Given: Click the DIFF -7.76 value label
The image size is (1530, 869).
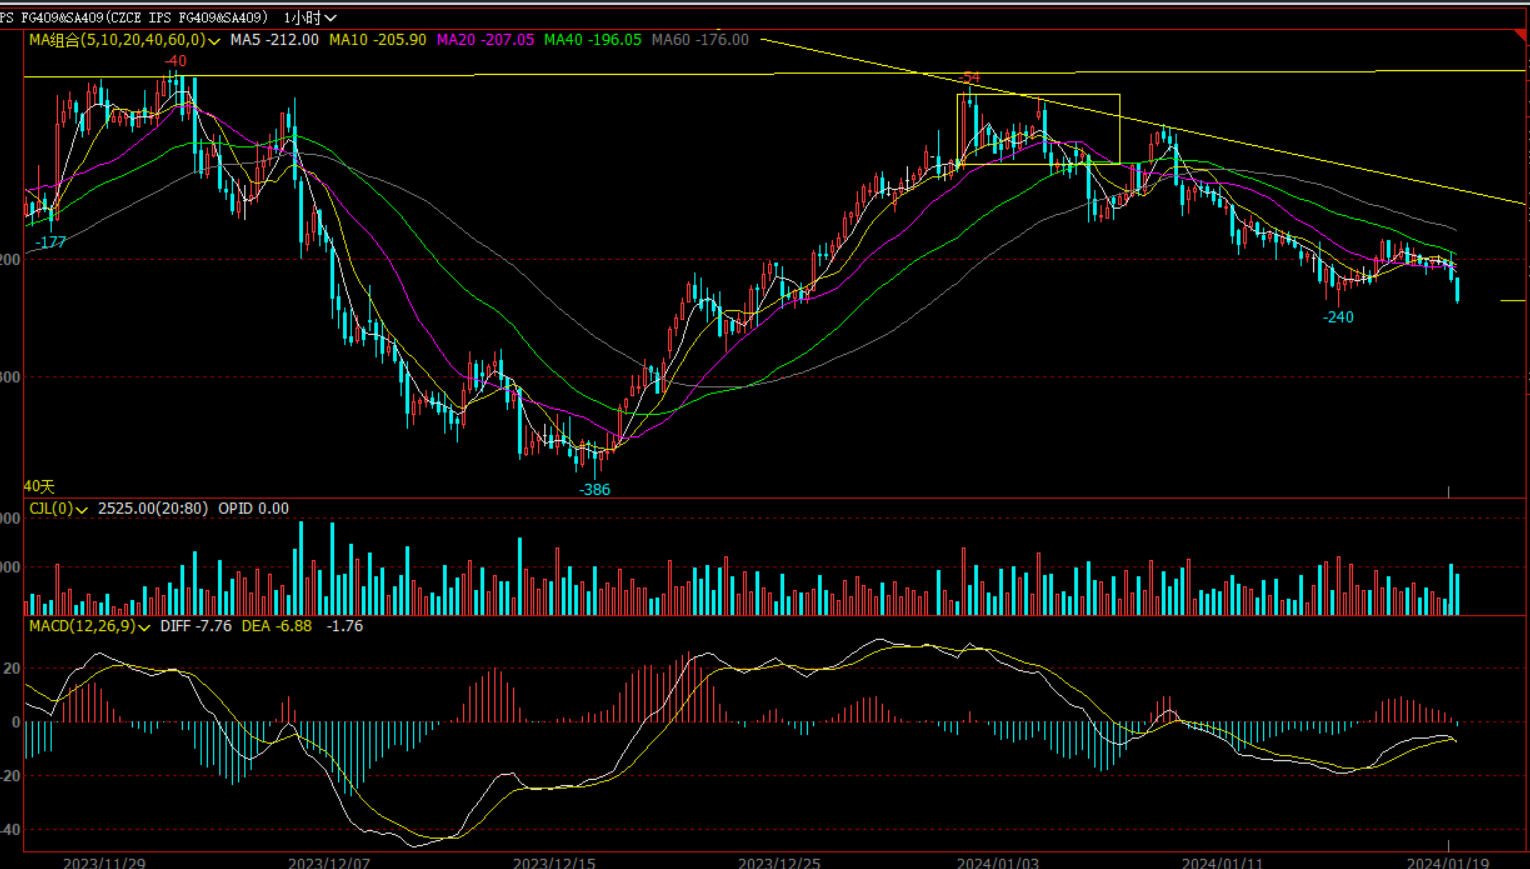Looking at the screenshot, I should pyautogui.click(x=196, y=626).
